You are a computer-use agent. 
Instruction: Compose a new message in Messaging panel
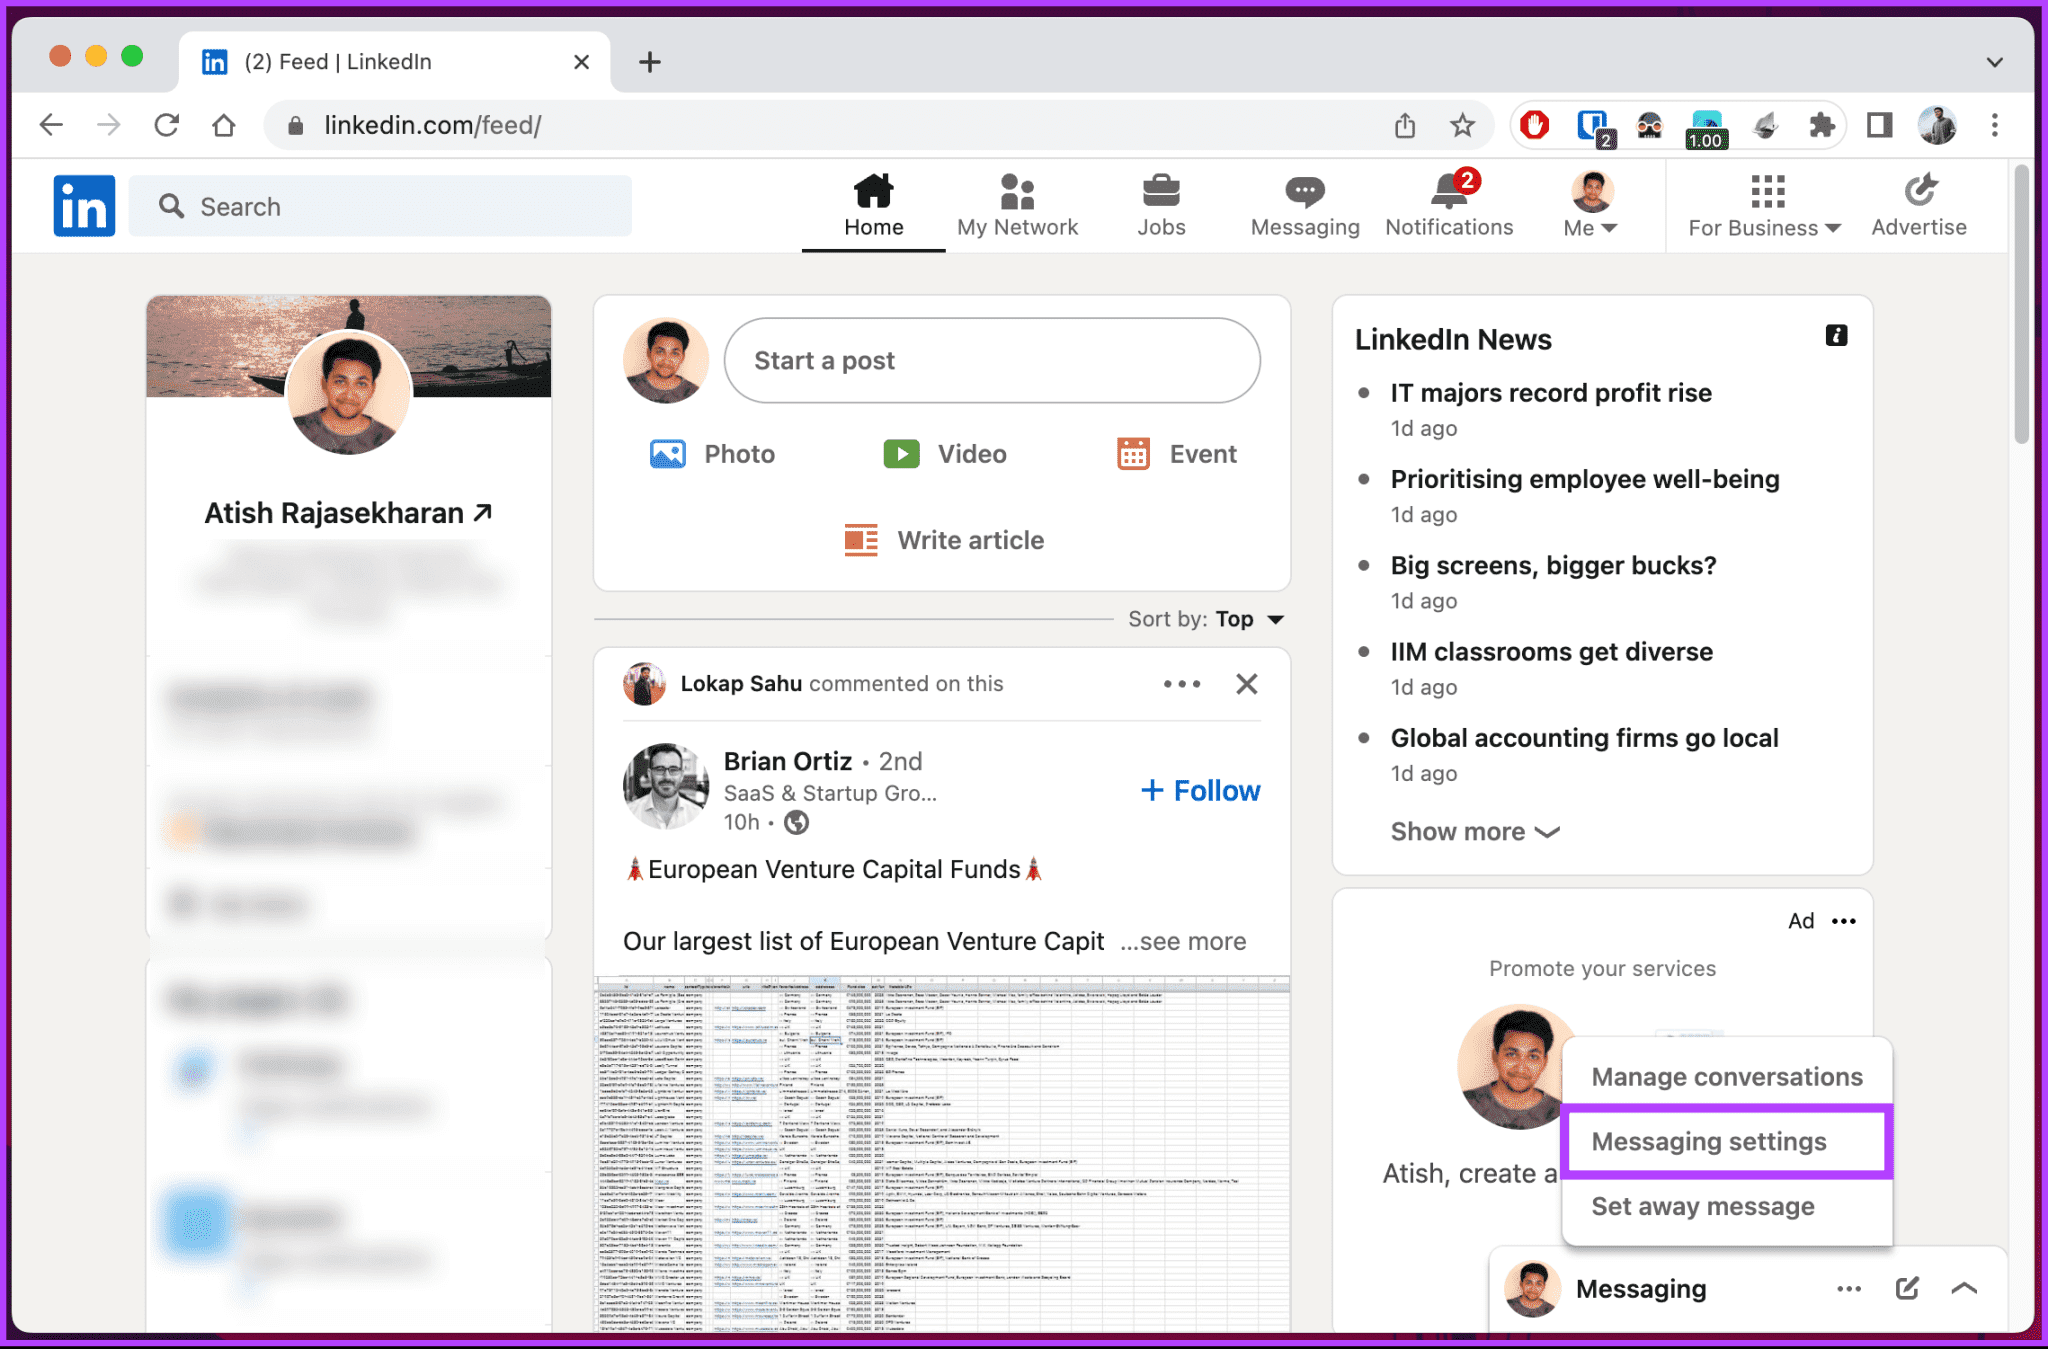pos(1907,1288)
